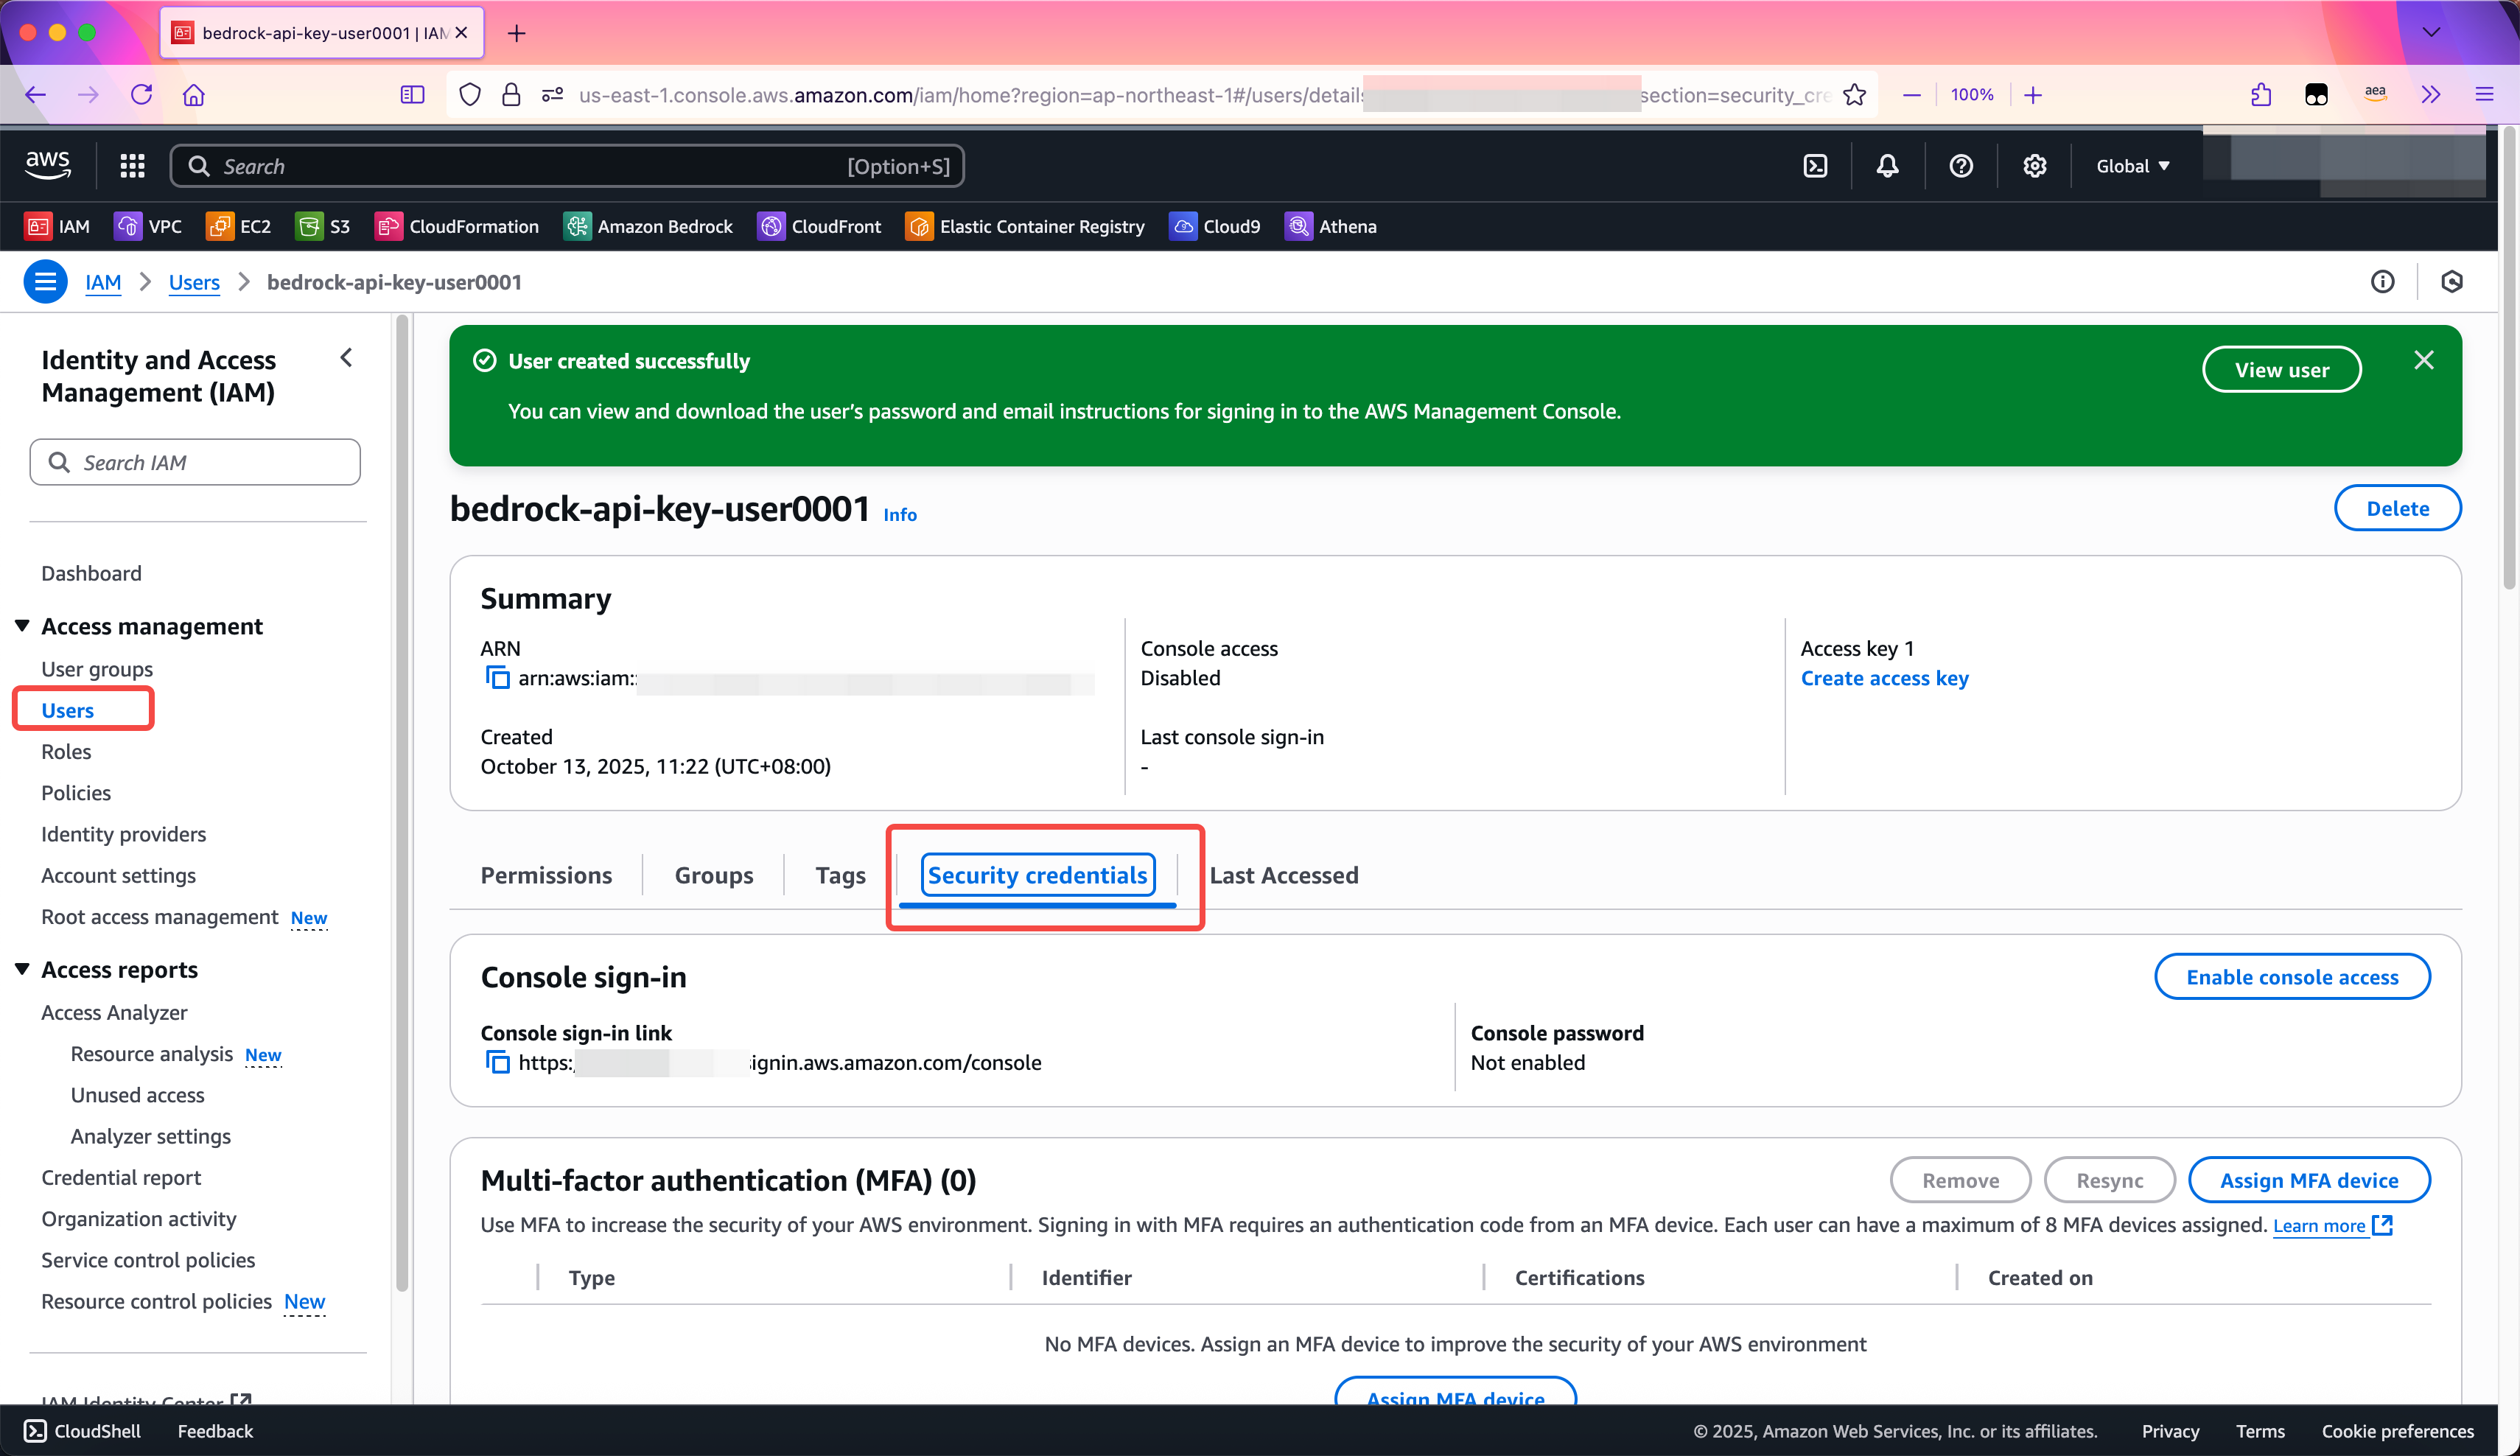Copy the user ARN with copy icon
Screen dimensions: 2520x1456
coord(497,678)
